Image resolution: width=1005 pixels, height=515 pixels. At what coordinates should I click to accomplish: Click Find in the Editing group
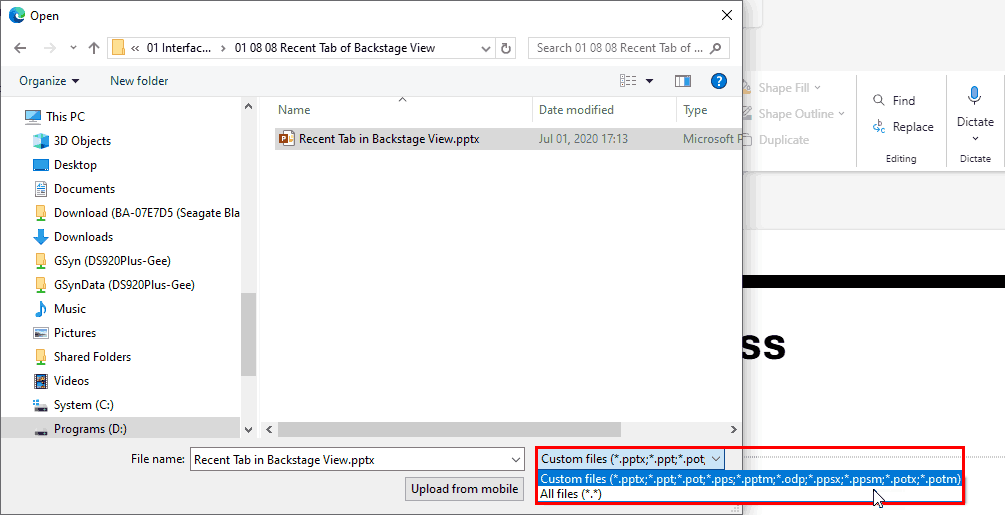tap(894, 100)
